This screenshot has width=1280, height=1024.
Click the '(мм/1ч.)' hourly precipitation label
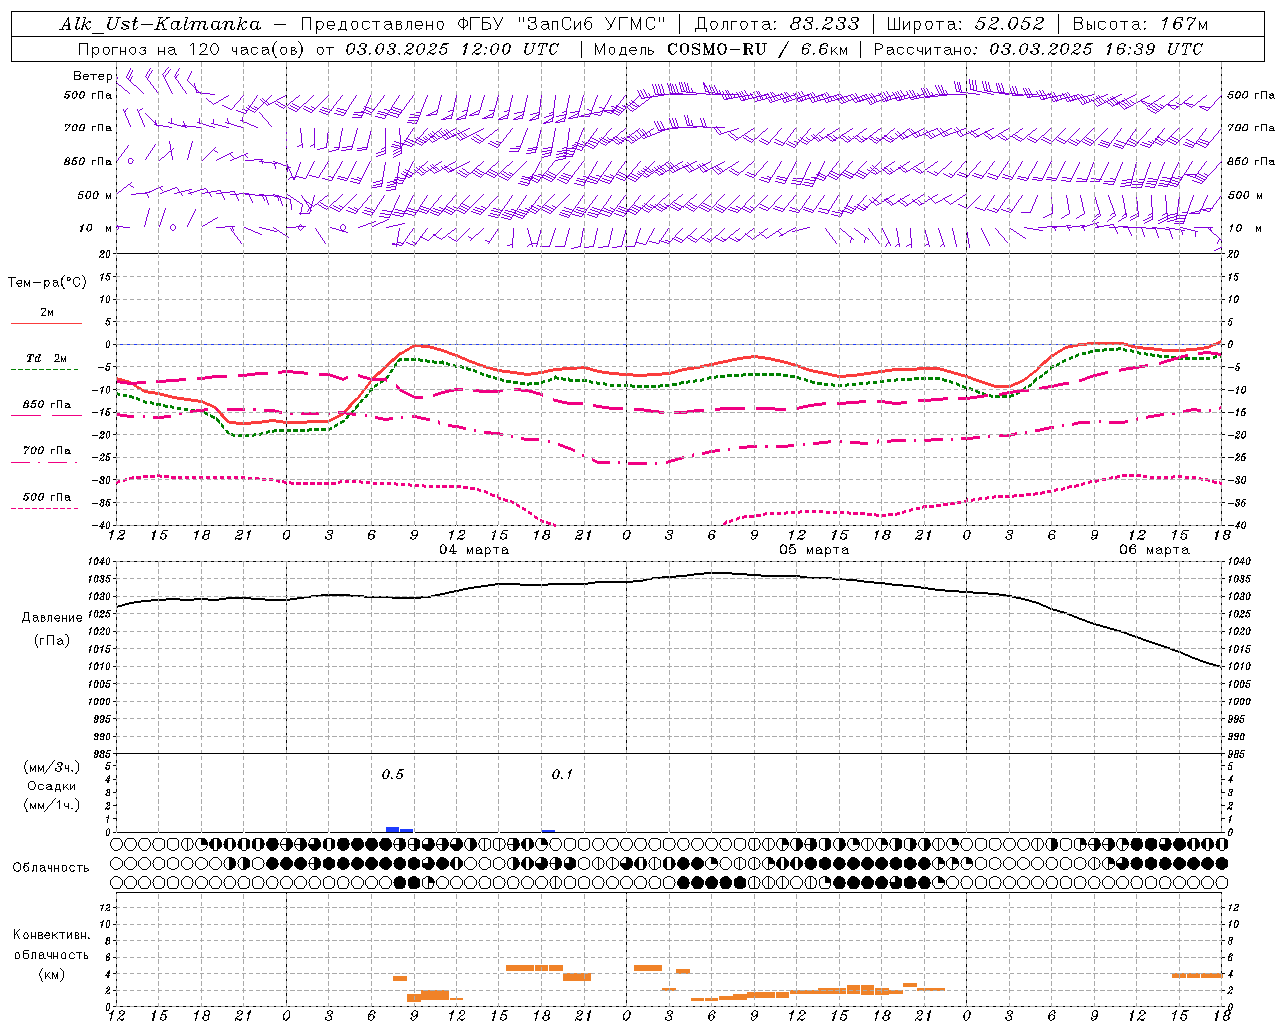click(52, 805)
